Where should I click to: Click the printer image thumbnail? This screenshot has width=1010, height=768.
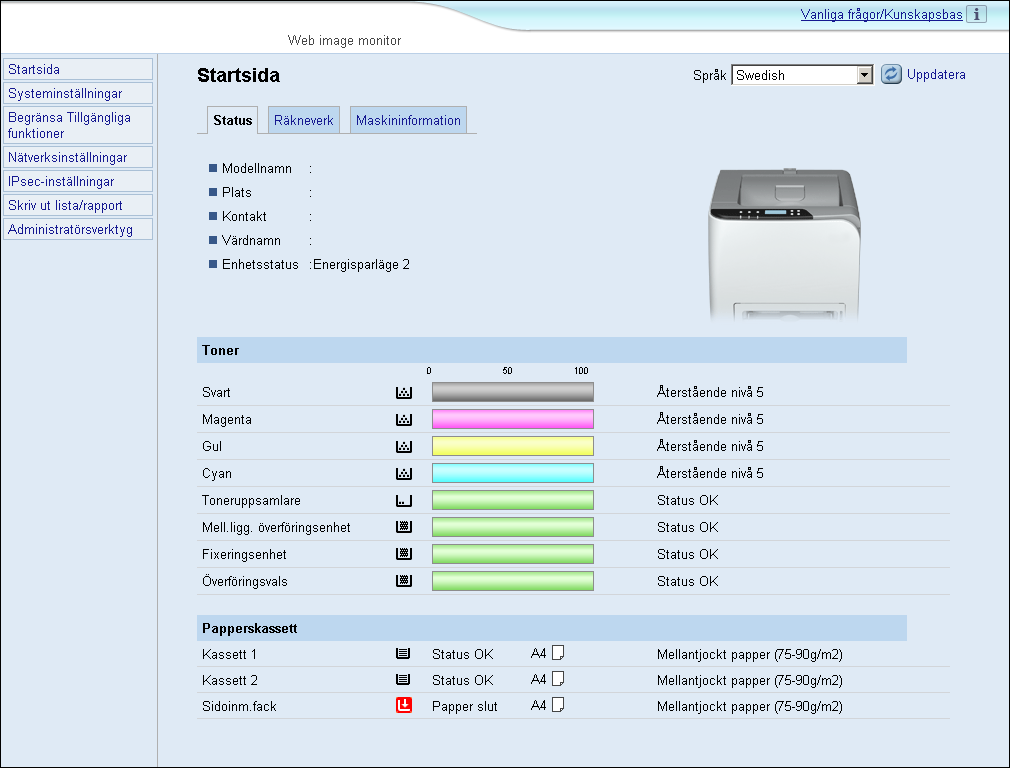click(785, 245)
